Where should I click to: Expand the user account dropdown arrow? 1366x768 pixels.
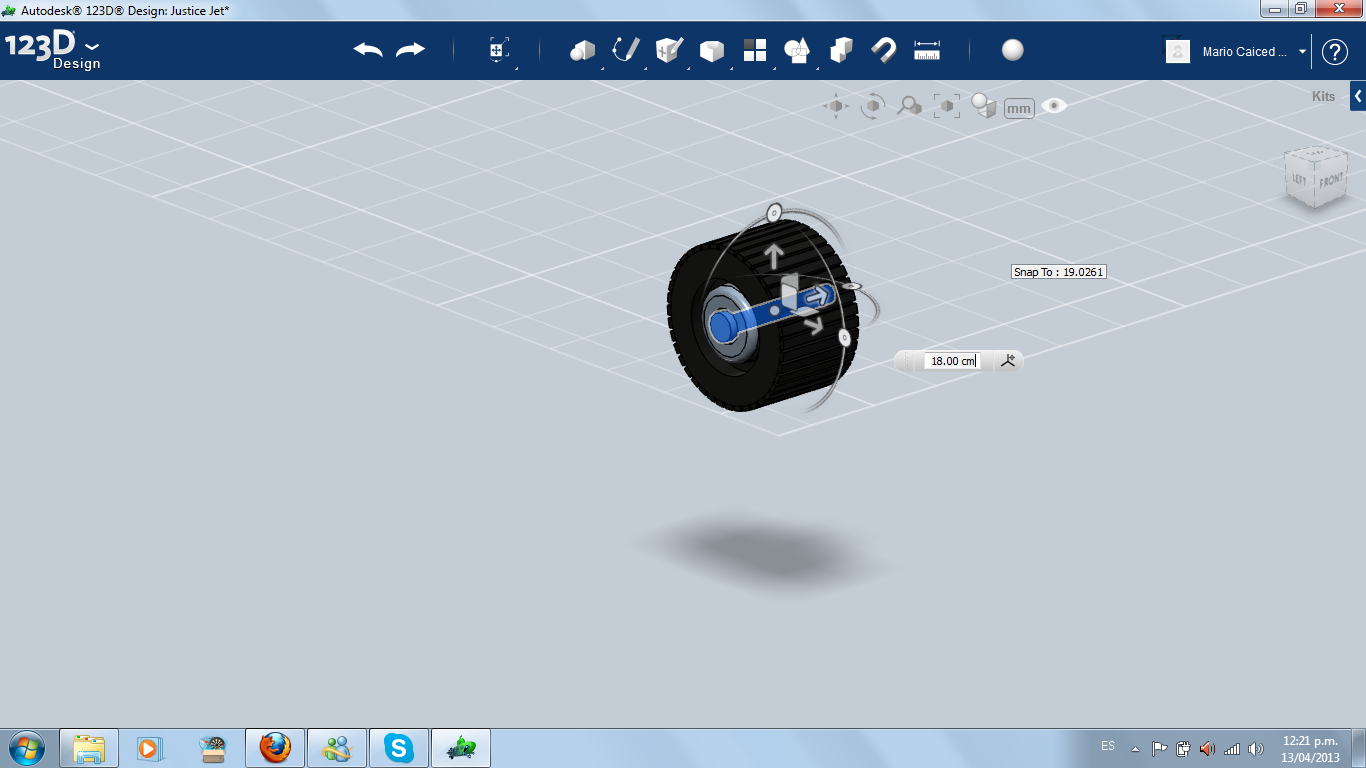(x=1302, y=52)
